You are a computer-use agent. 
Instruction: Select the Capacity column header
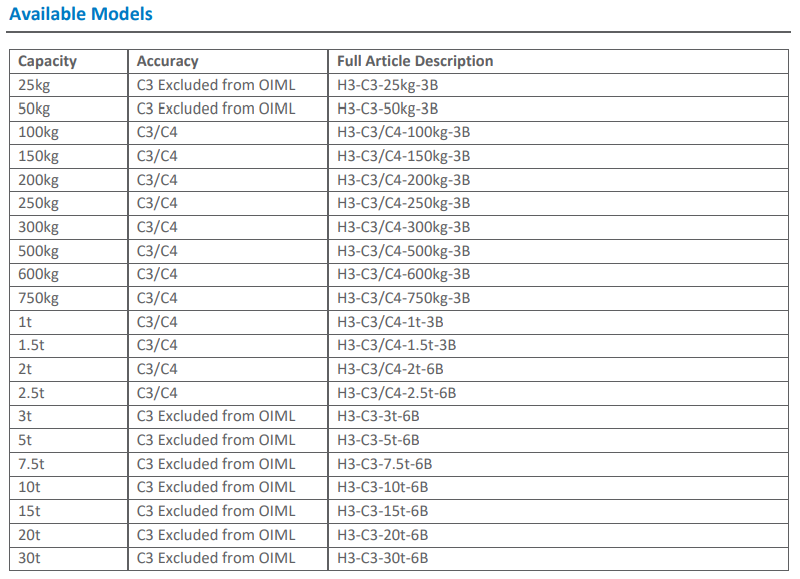47,61
